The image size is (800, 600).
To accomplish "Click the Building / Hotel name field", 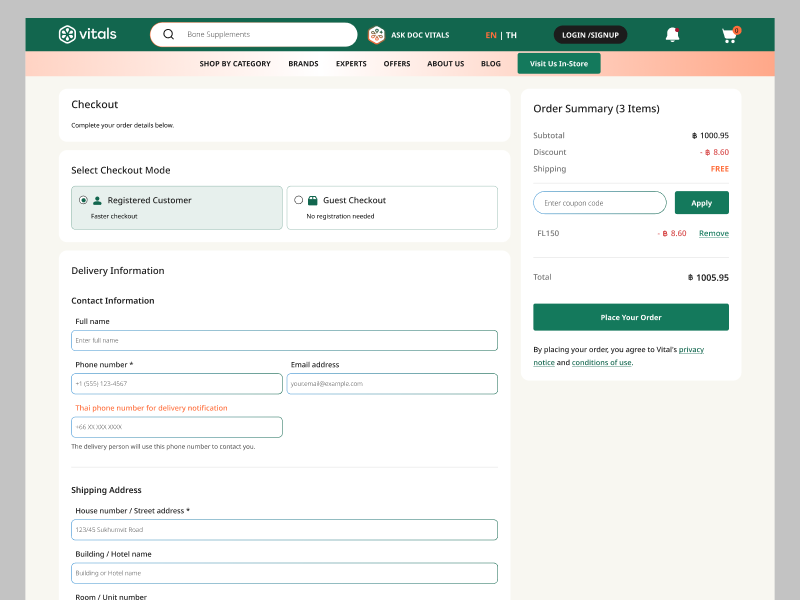I will click(284, 573).
